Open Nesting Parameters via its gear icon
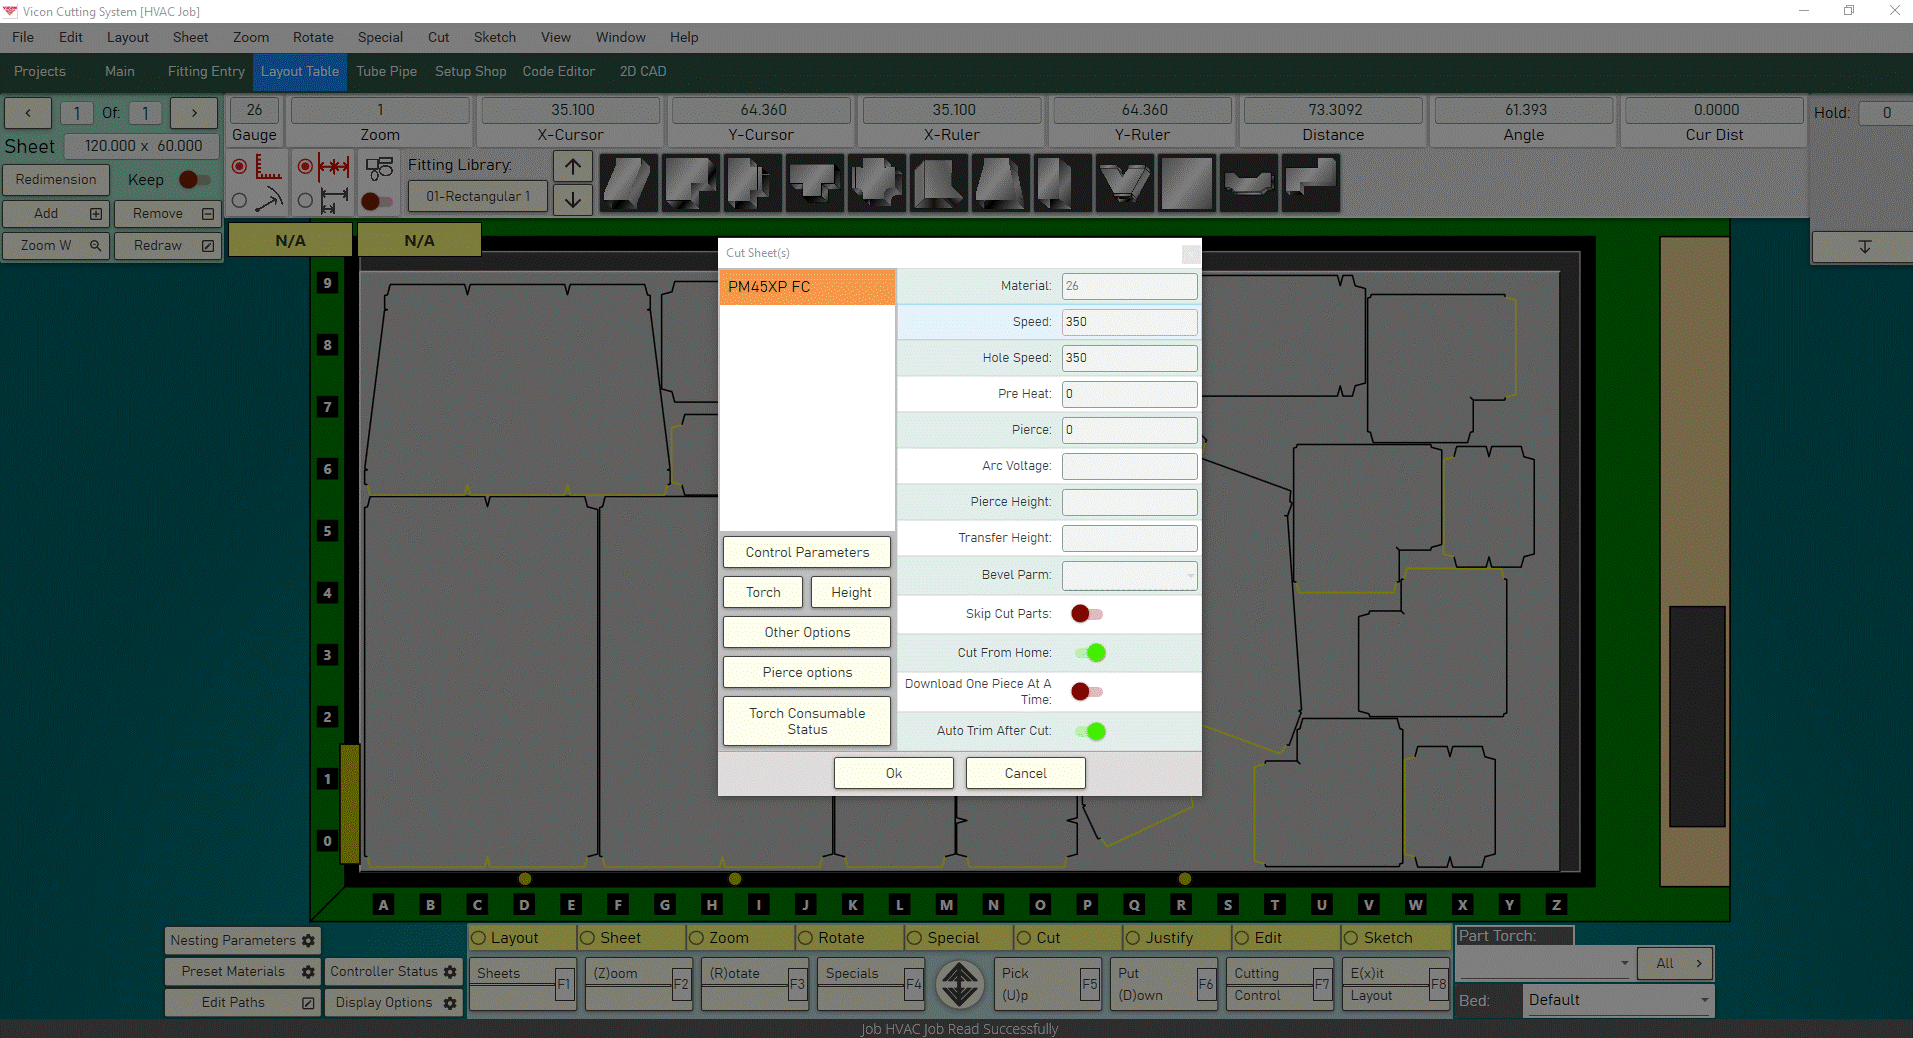This screenshot has width=1913, height=1038. (x=306, y=940)
